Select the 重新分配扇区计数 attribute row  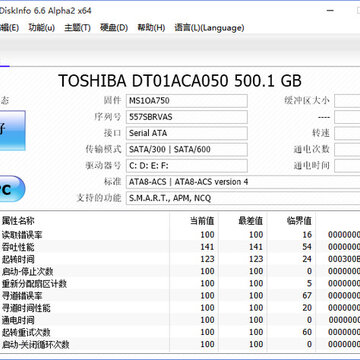tap(180, 283)
